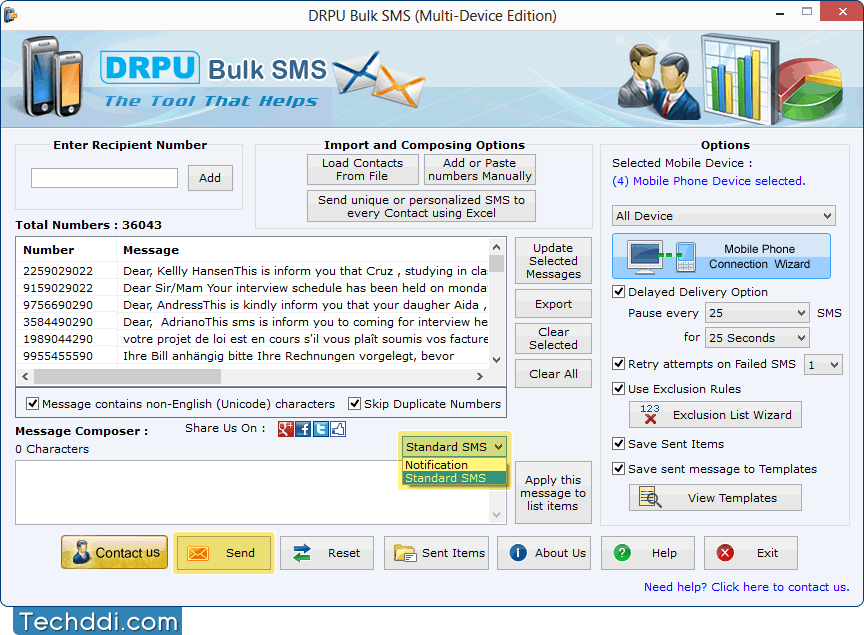Screen dimensions: 864x635
Task: Click the blue info icon on About Us
Action: [518, 552]
